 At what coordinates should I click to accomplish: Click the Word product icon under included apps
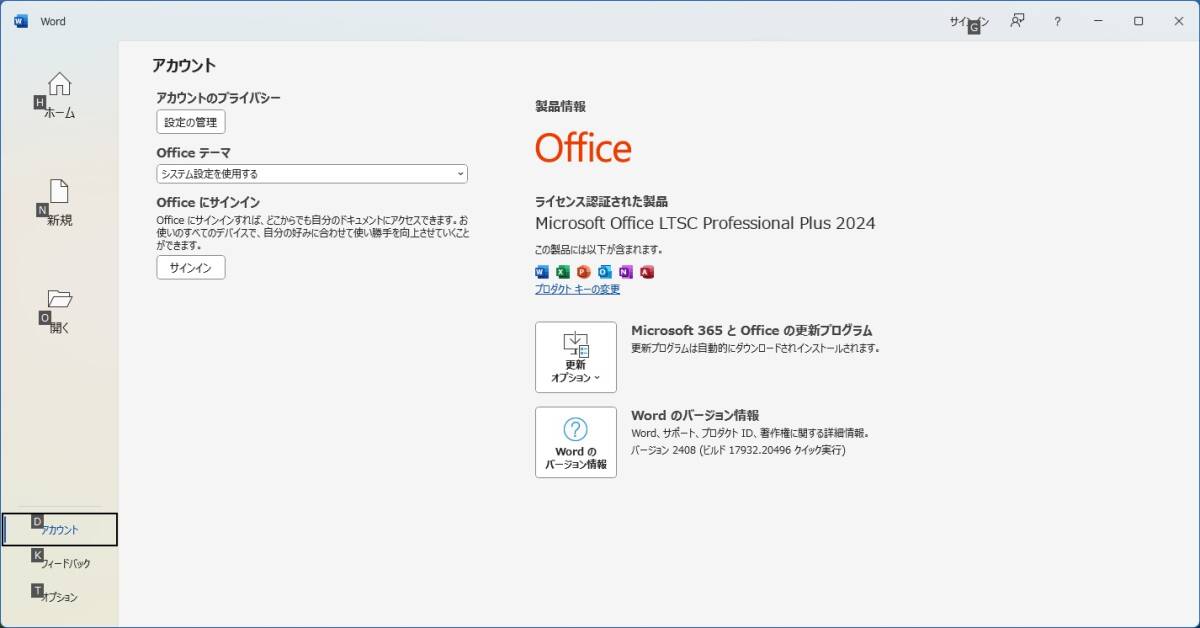coord(542,272)
